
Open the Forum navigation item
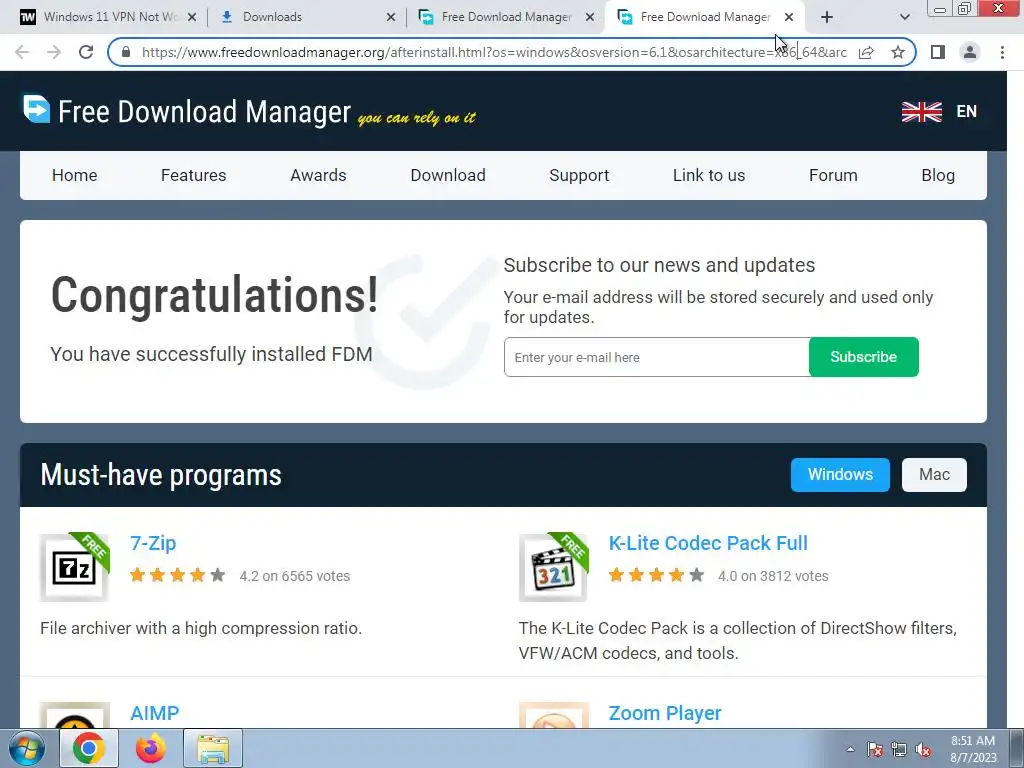pyautogui.click(x=833, y=176)
